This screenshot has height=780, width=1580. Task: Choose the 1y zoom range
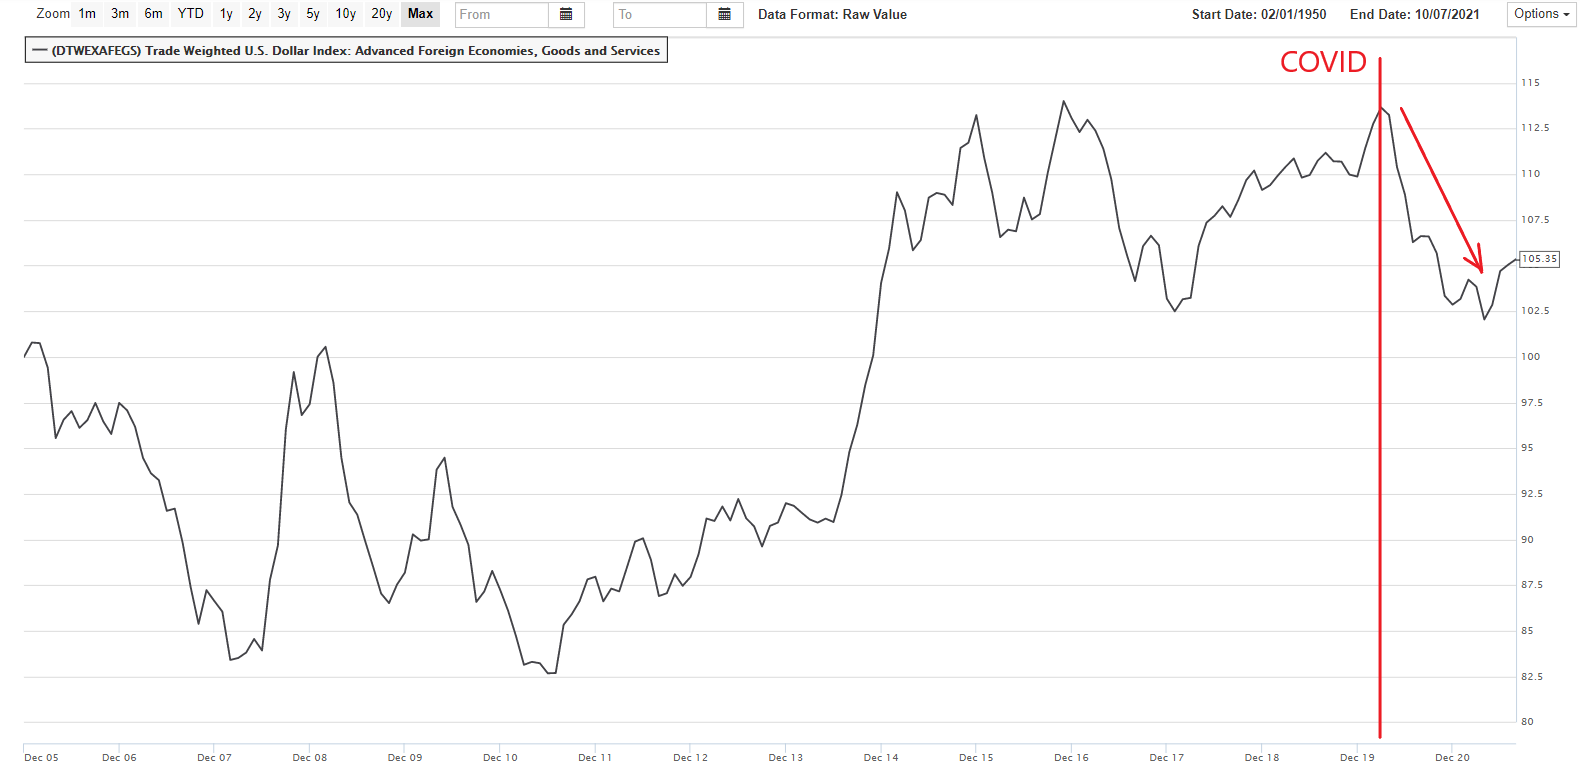click(x=226, y=14)
